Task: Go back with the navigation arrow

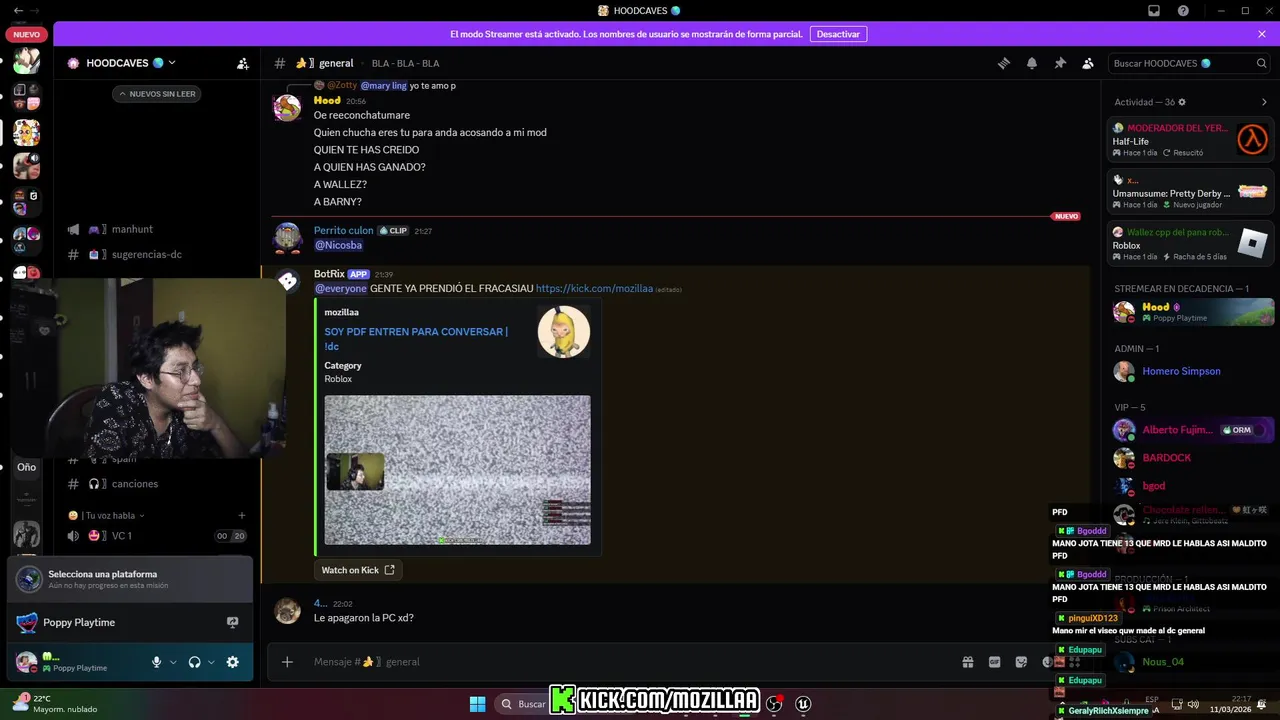Action: (x=18, y=10)
